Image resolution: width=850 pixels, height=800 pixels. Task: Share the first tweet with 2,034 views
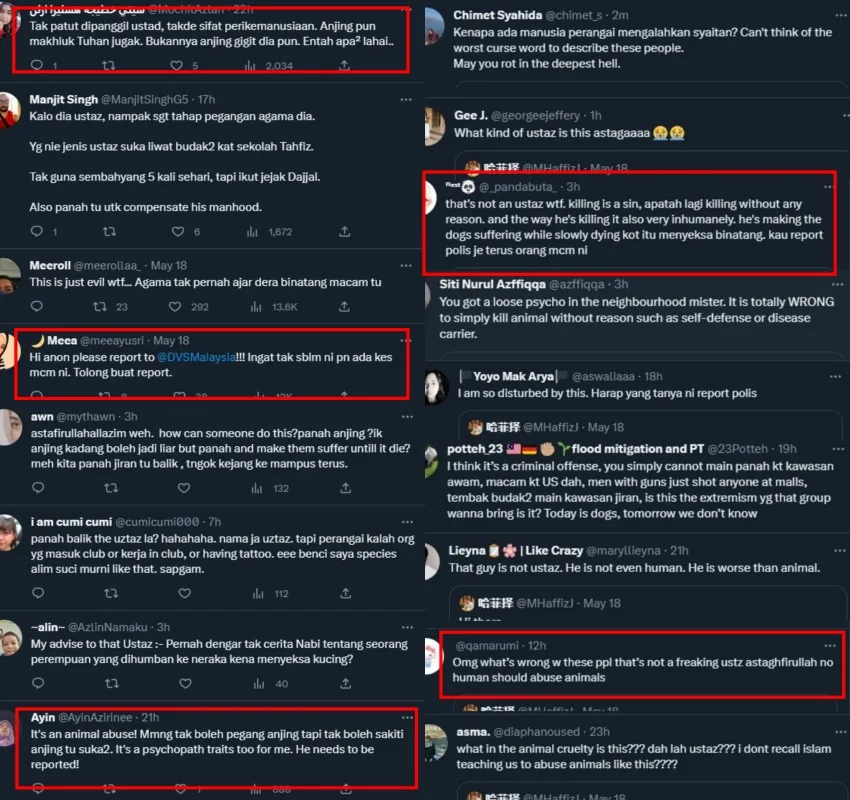click(x=344, y=66)
